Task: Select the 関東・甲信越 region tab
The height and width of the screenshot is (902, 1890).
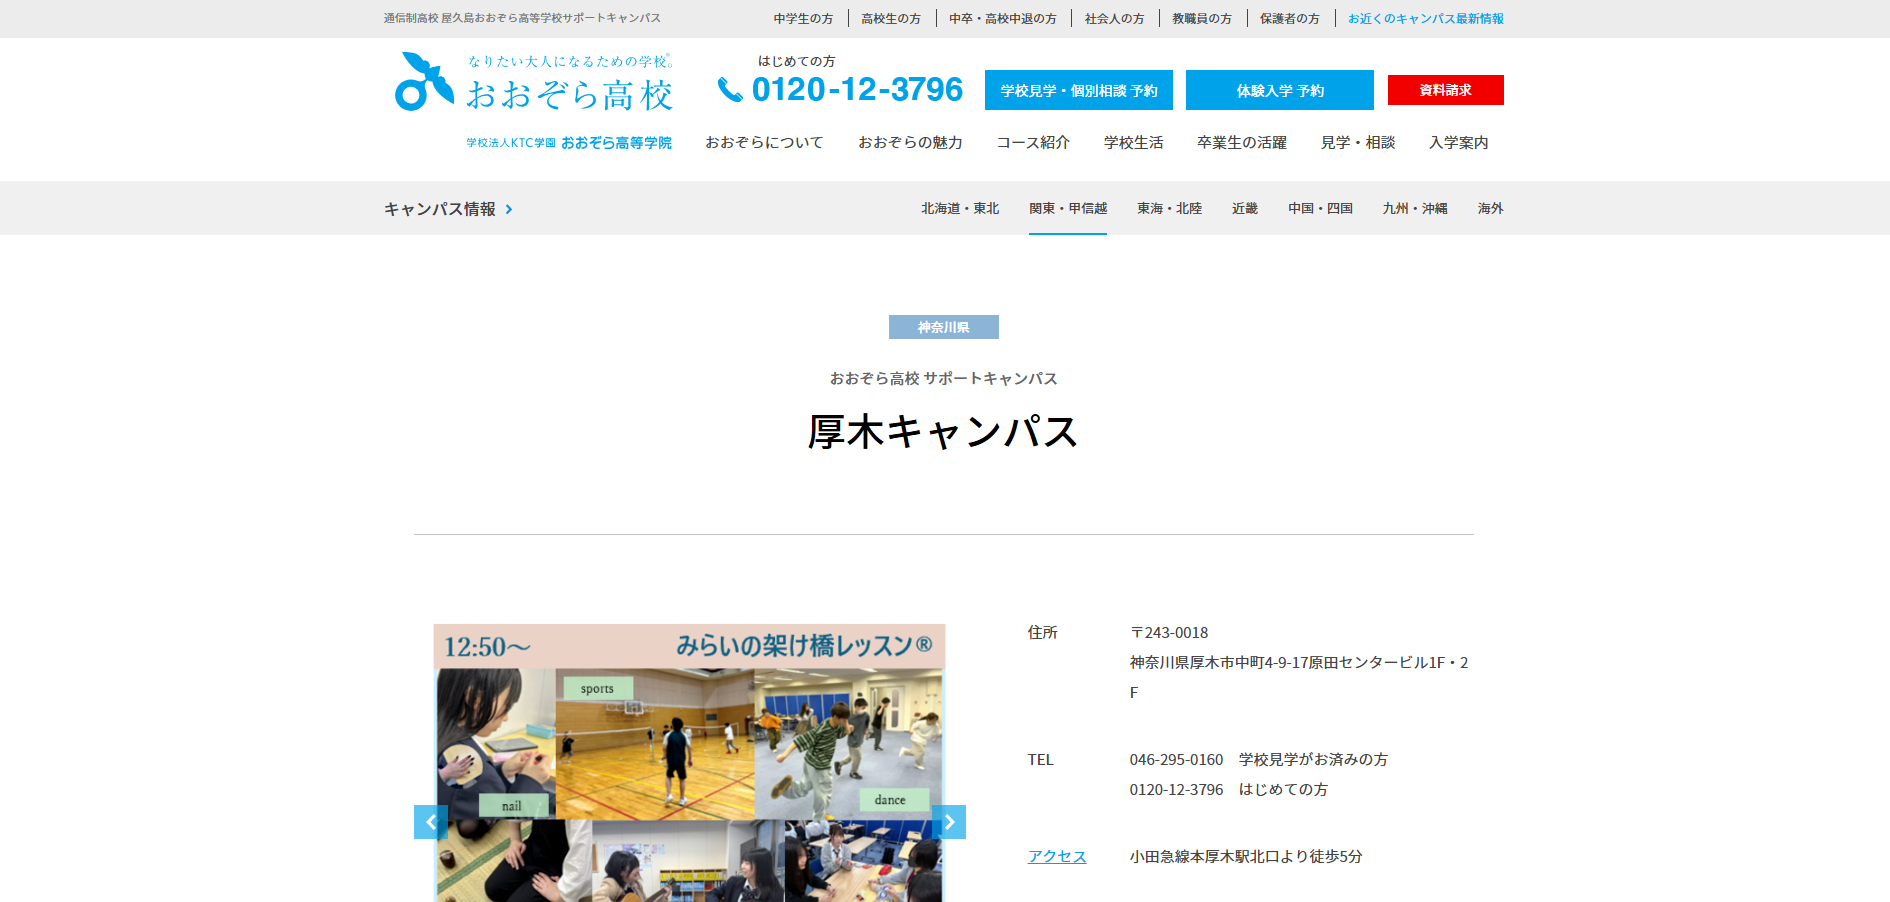Action: pyautogui.click(x=1067, y=209)
